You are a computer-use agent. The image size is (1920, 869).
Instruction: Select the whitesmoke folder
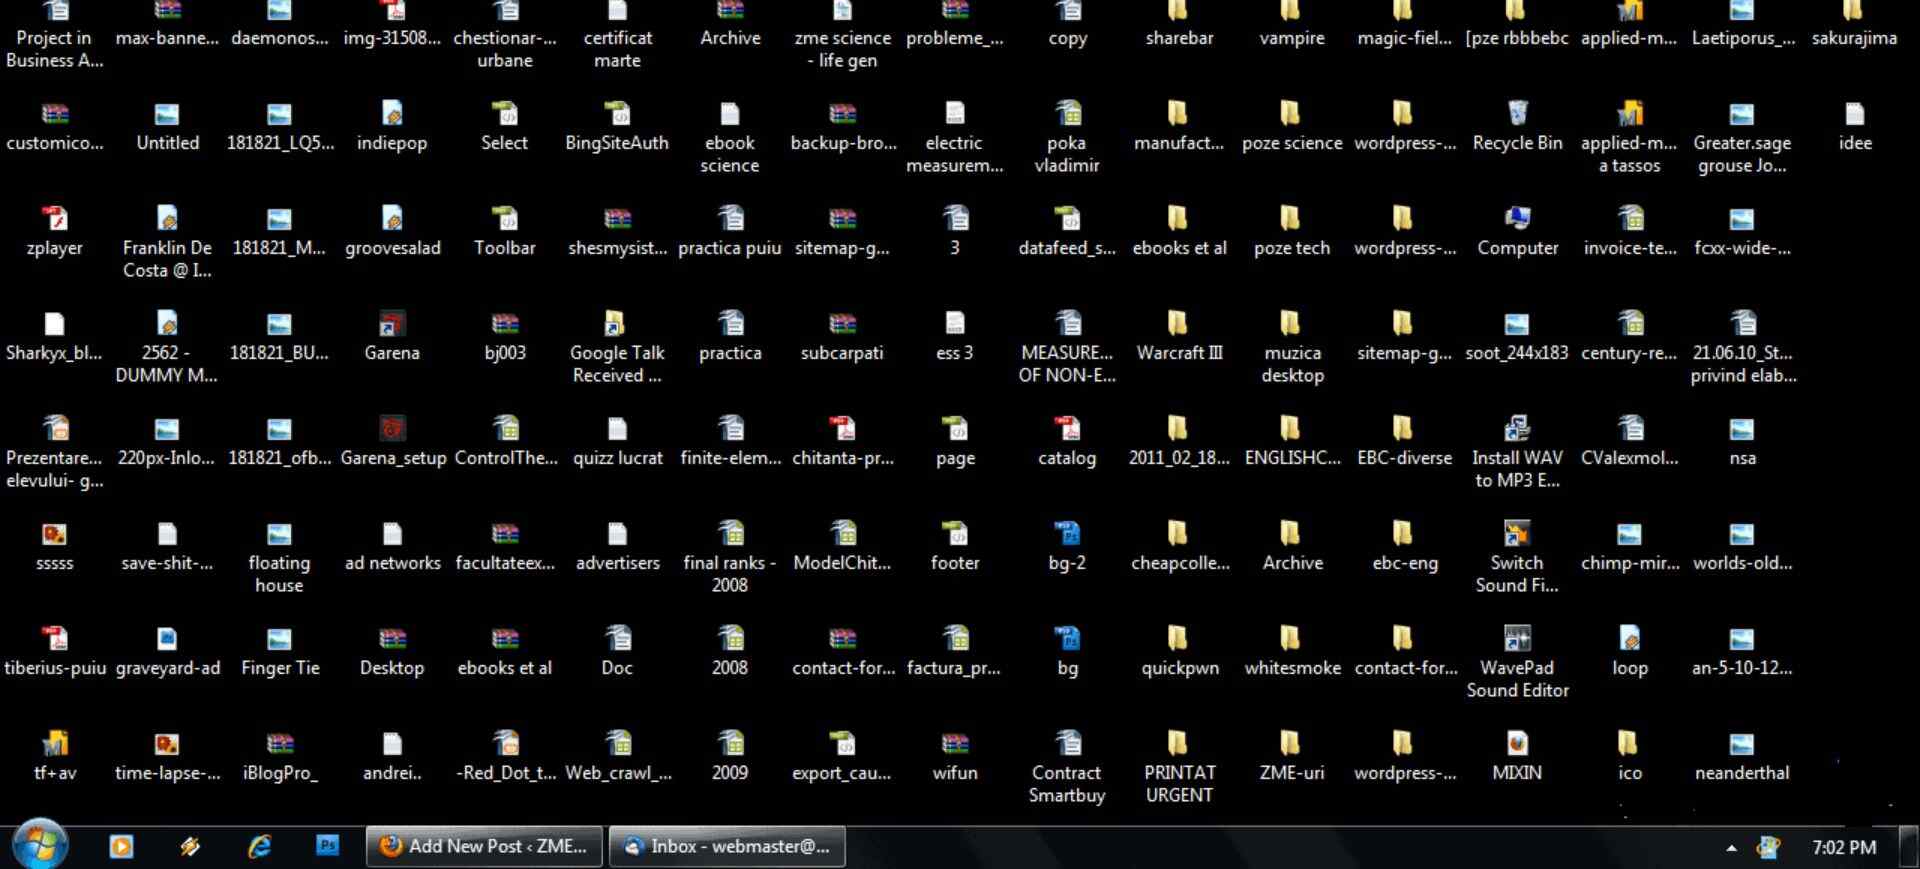pos(1292,651)
